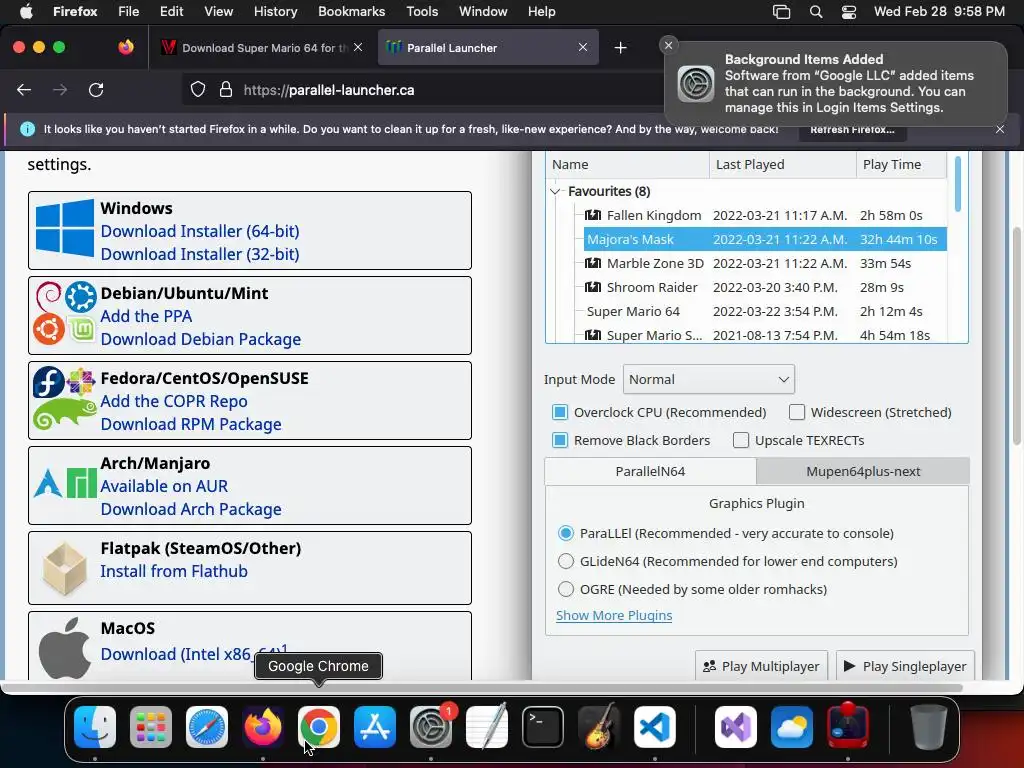
Task: Click the Apple menu icon
Action: coord(26,11)
